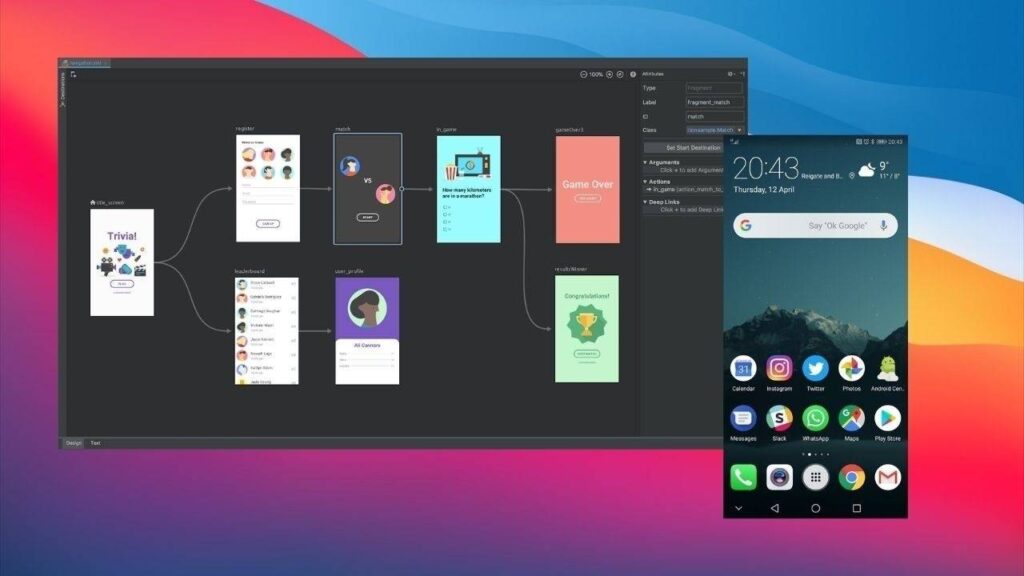
Task: Collapse the Arguments section
Action: [645, 162]
